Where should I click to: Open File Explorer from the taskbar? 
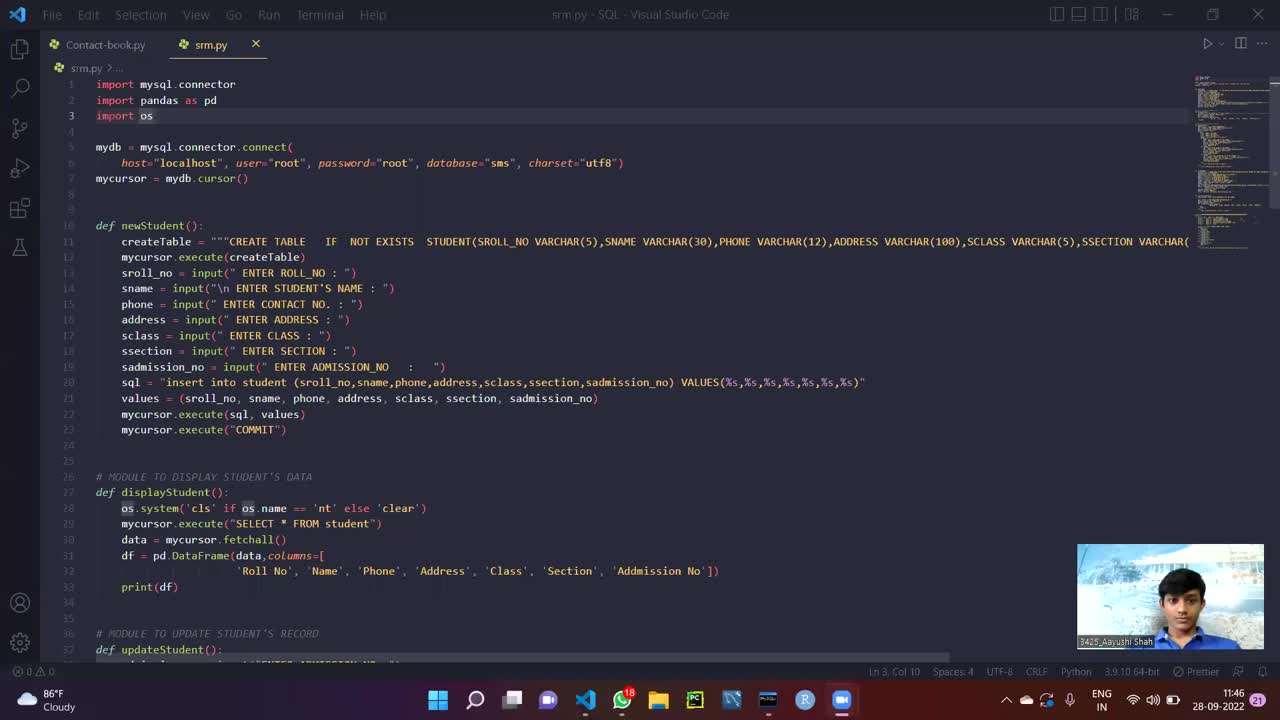[658, 700]
